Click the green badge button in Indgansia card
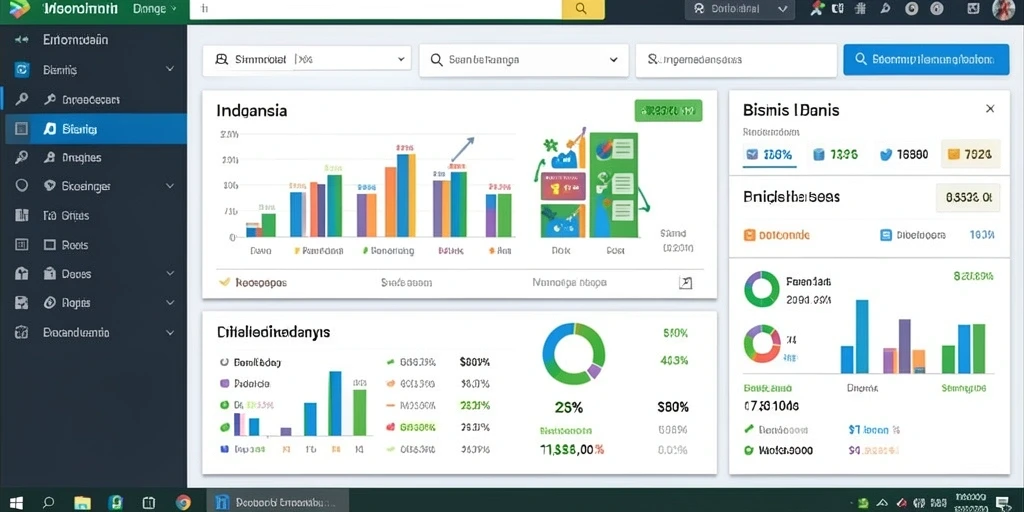 pos(668,111)
